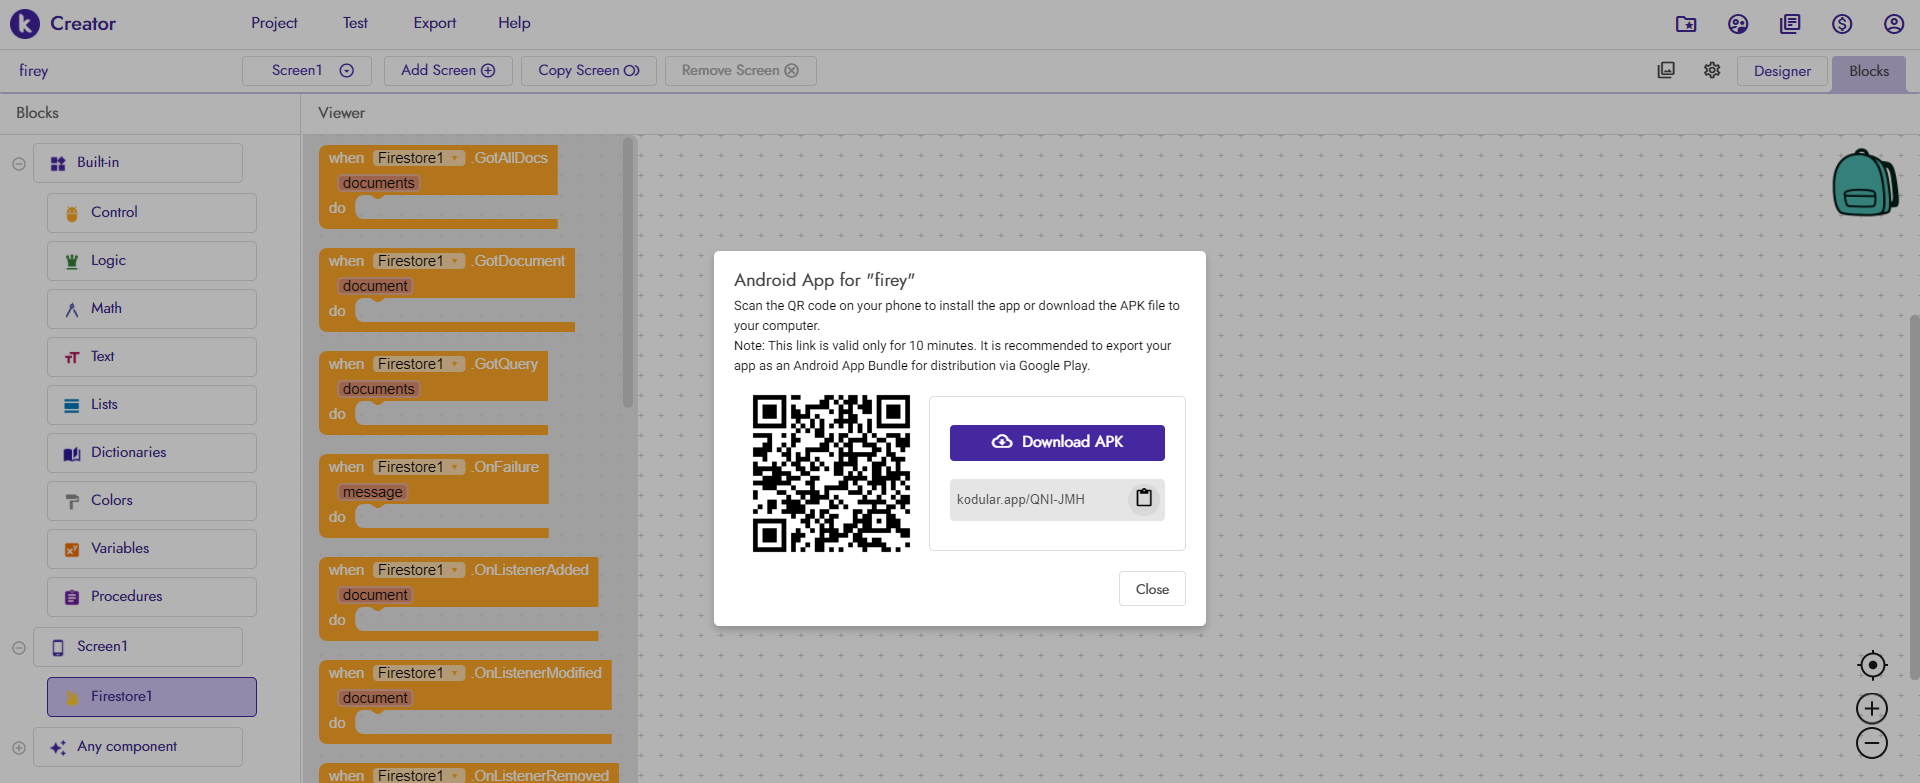The width and height of the screenshot is (1920, 783).
Task: Click the dollar sign monetization icon
Action: click(x=1842, y=24)
